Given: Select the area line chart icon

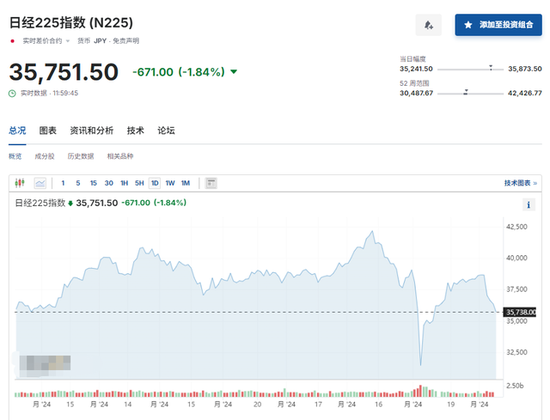Looking at the screenshot, I should pos(40,183).
